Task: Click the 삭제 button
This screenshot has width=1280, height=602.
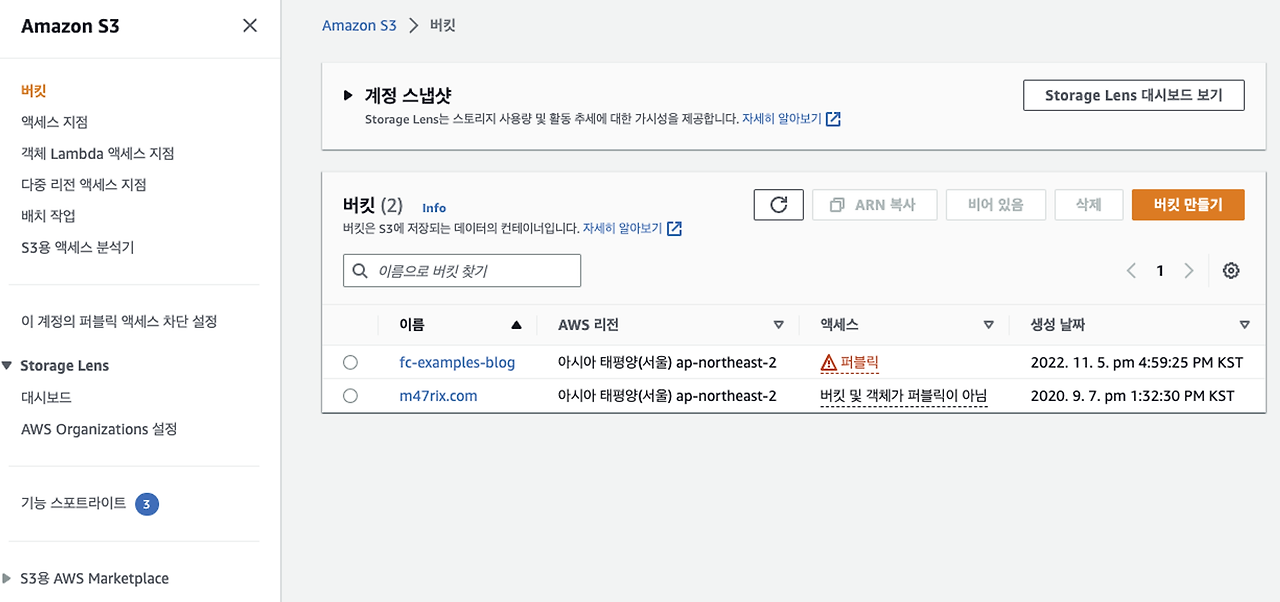Action: pyautogui.click(x=1088, y=205)
